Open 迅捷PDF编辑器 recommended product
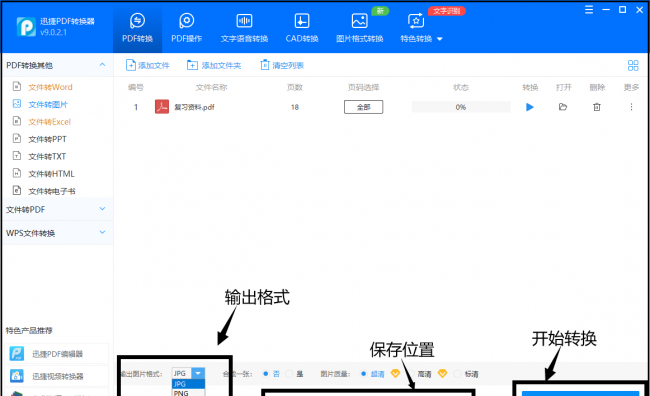 (57, 354)
